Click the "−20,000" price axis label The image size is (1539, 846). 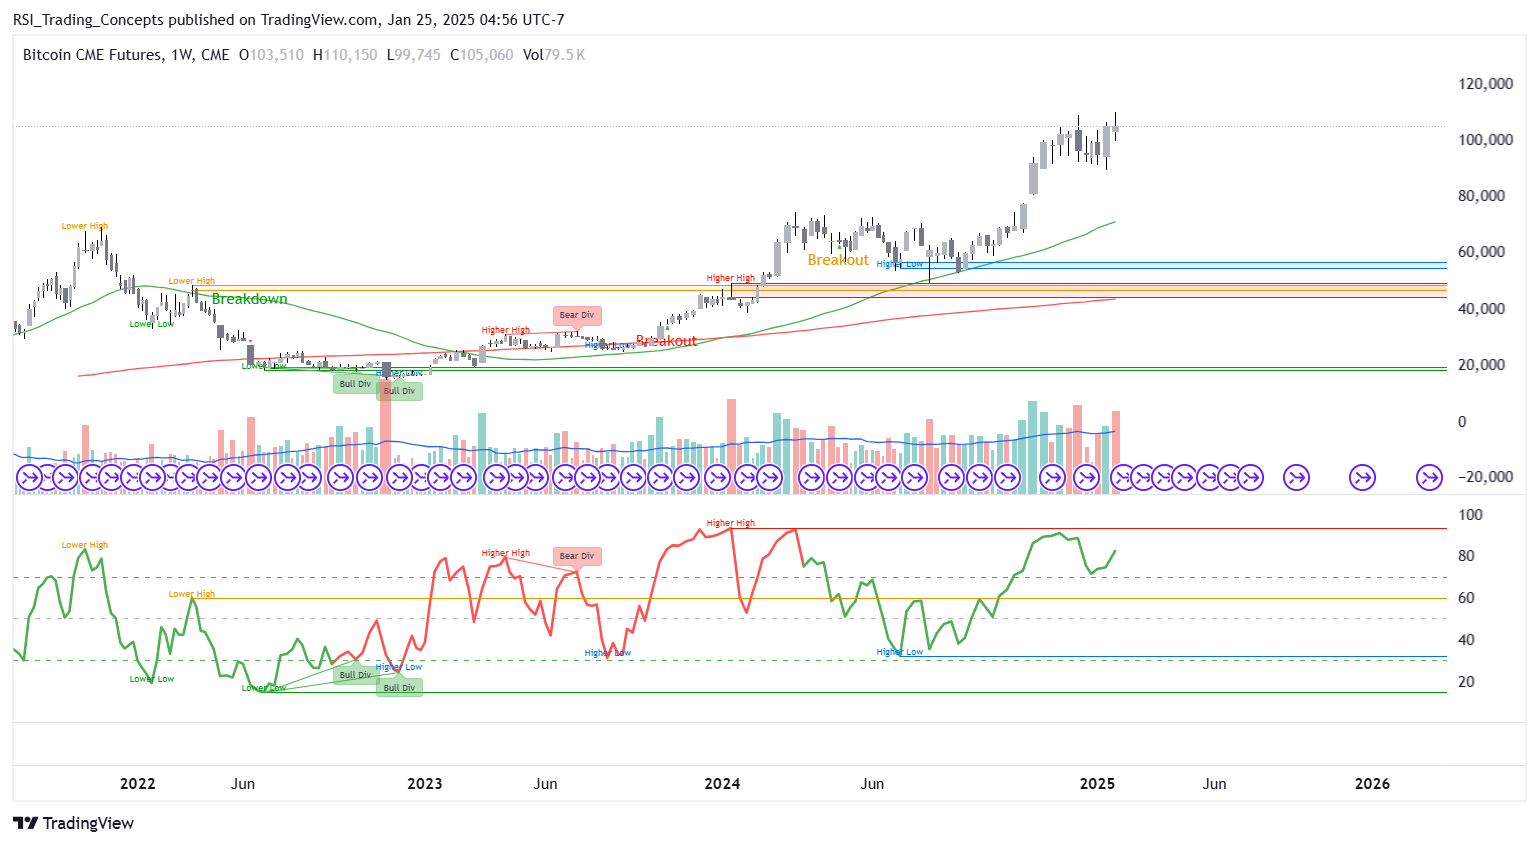(1485, 477)
